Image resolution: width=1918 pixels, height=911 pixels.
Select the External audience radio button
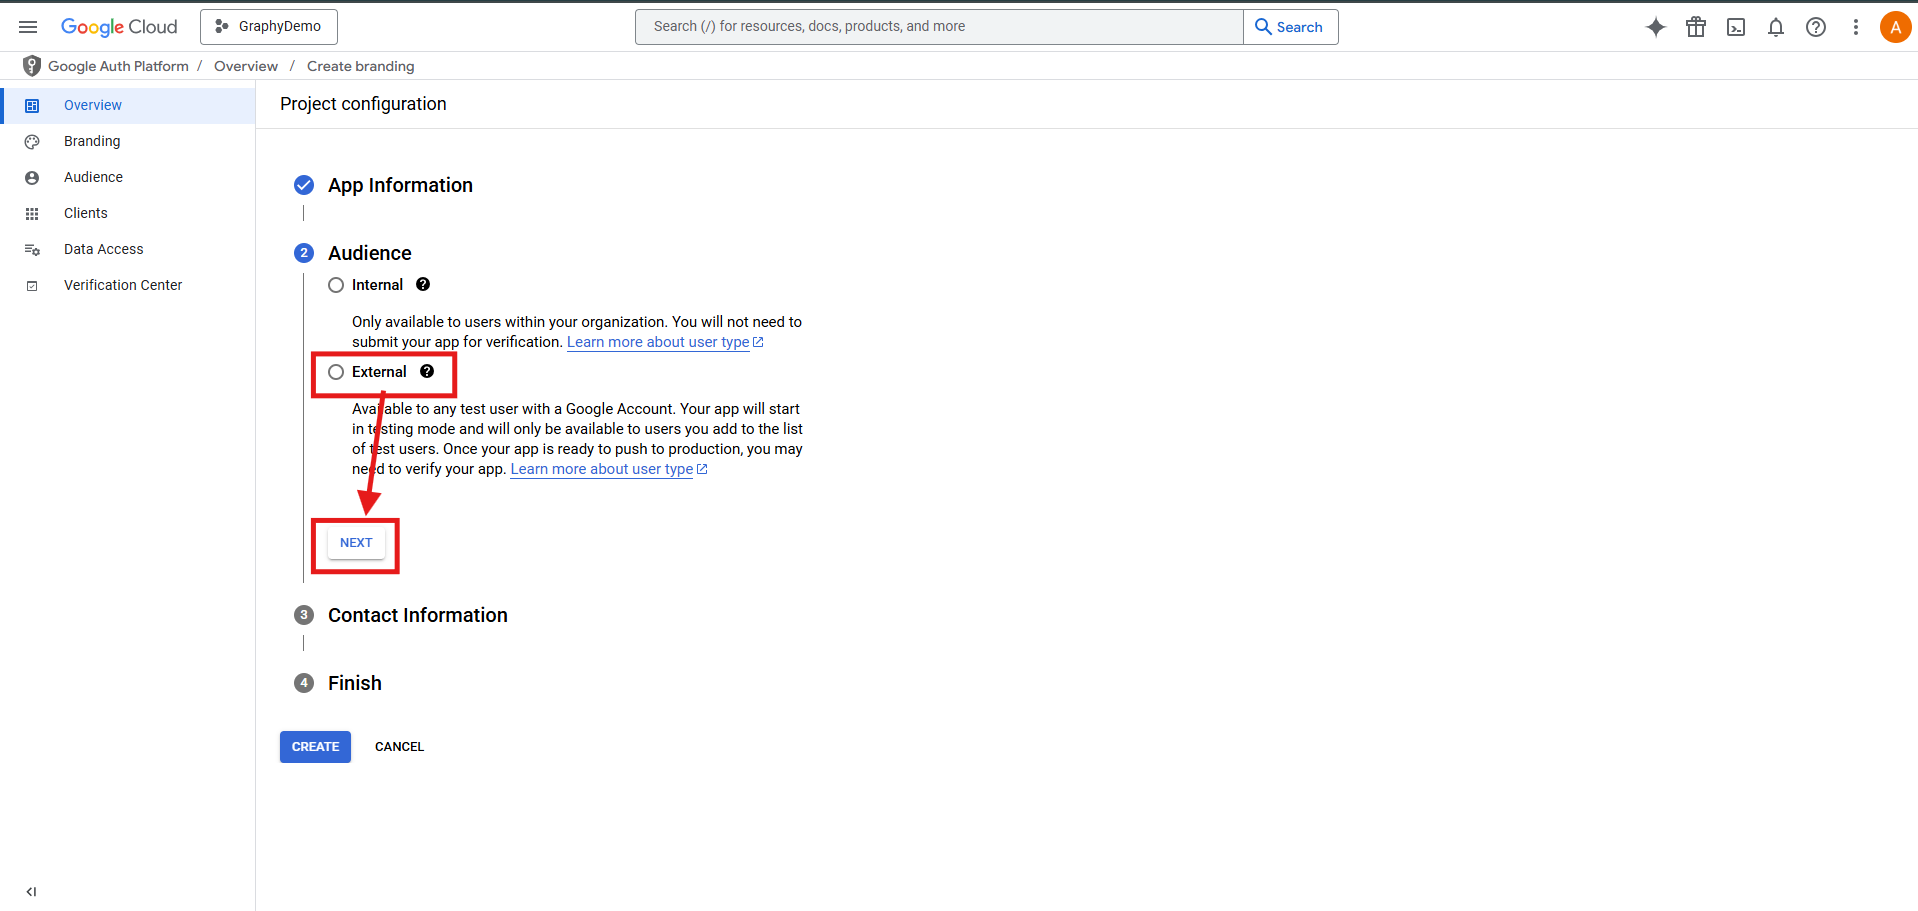[336, 372]
